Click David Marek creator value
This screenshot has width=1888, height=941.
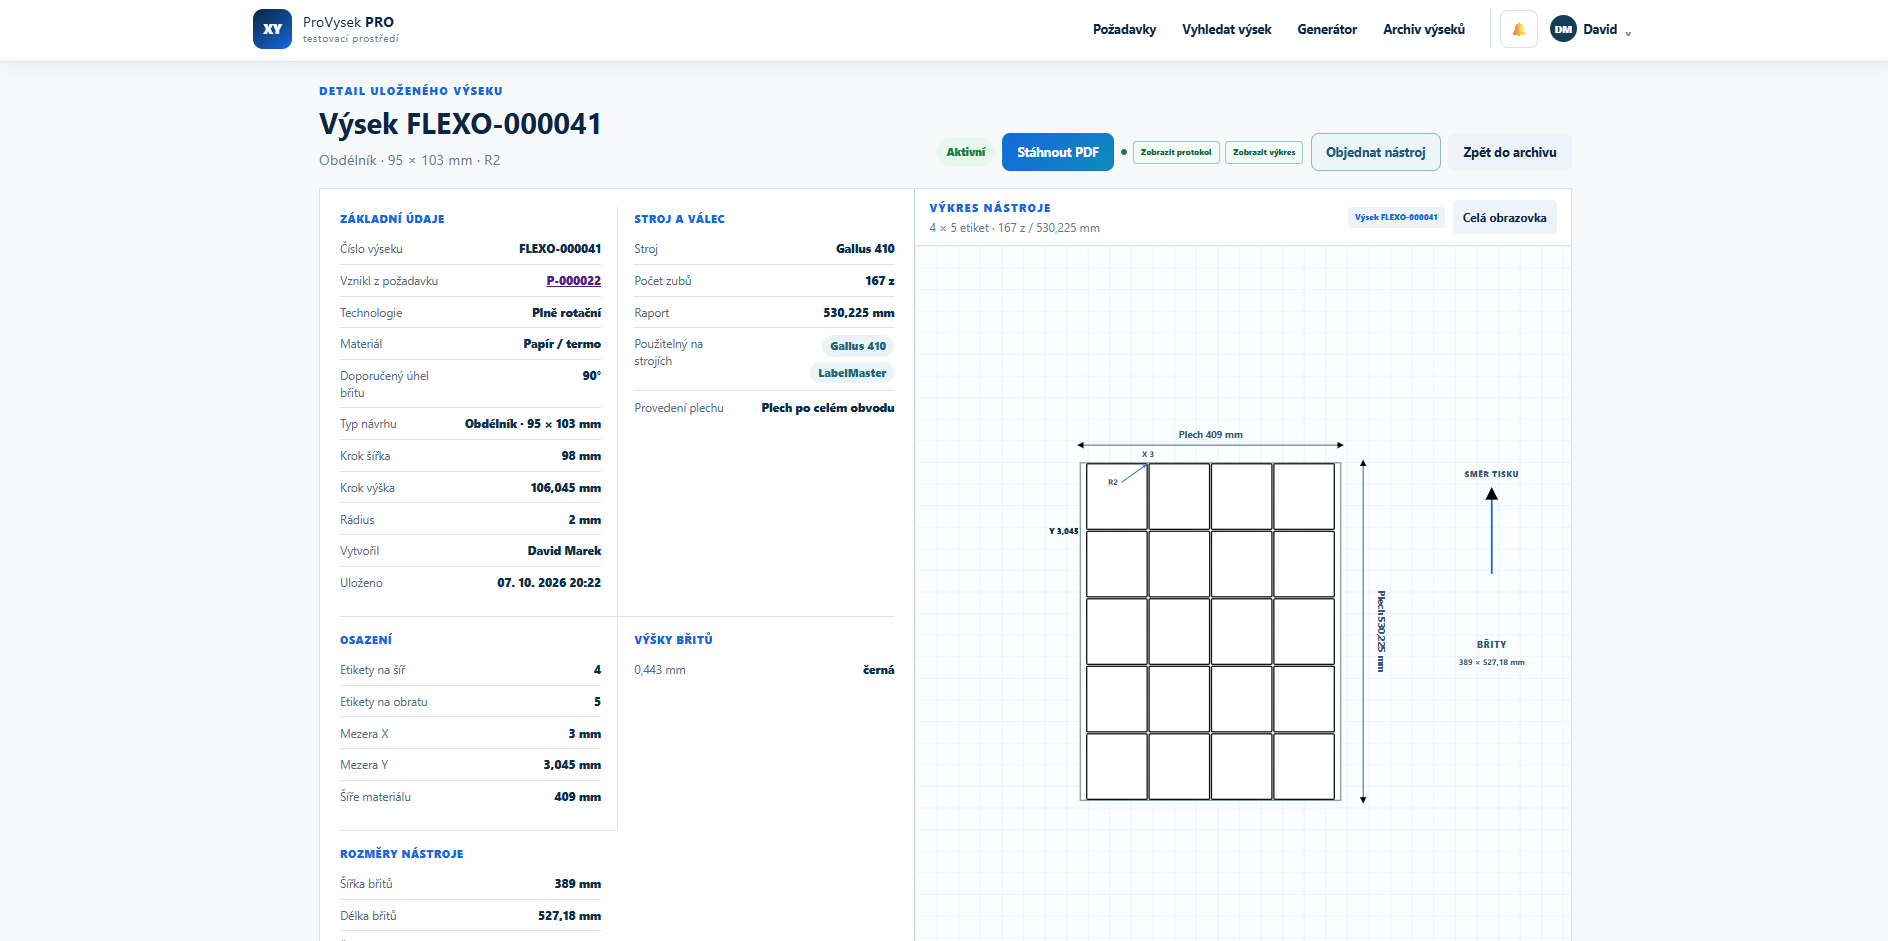click(564, 551)
